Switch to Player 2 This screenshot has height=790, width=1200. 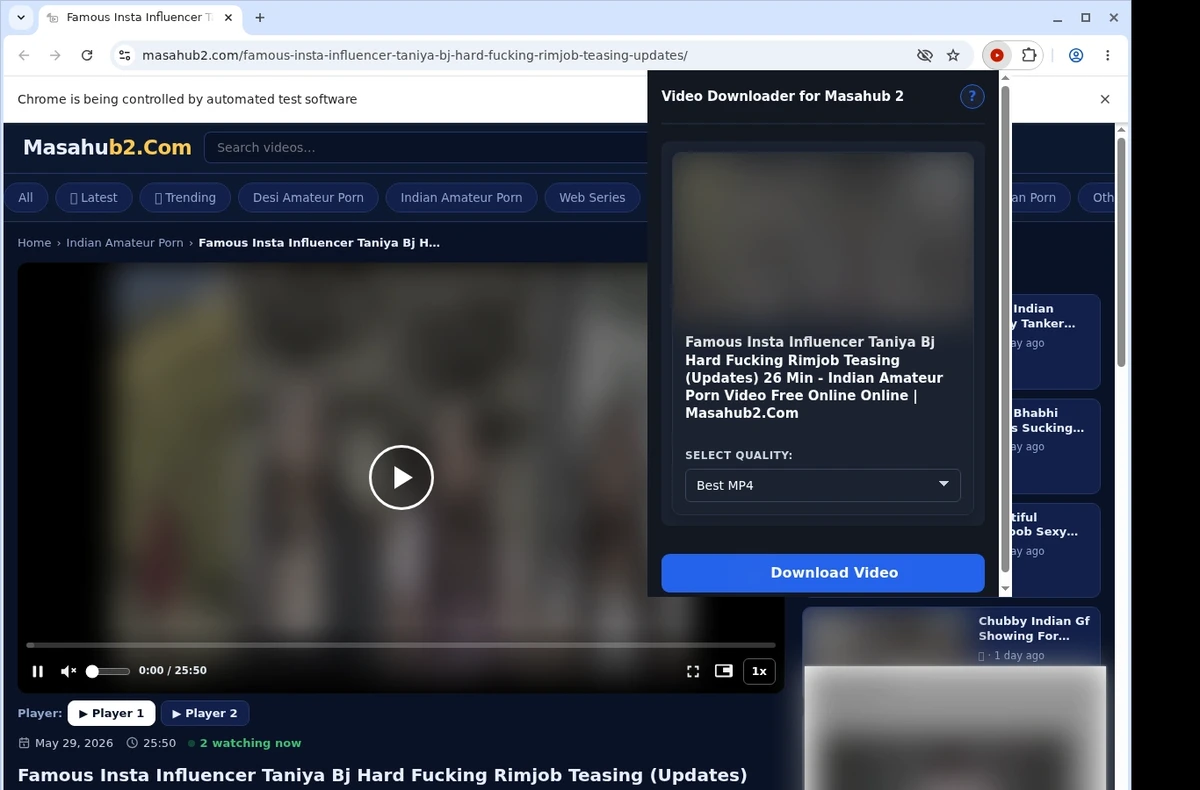(205, 714)
